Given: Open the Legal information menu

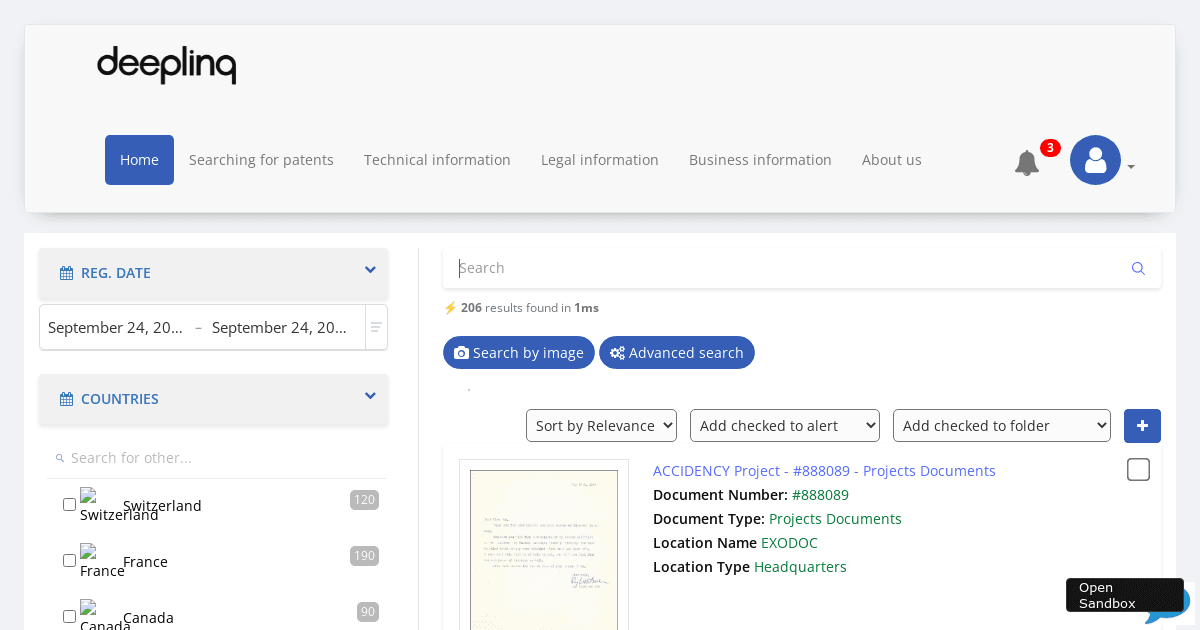Looking at the screenshot, I should 599,160.
